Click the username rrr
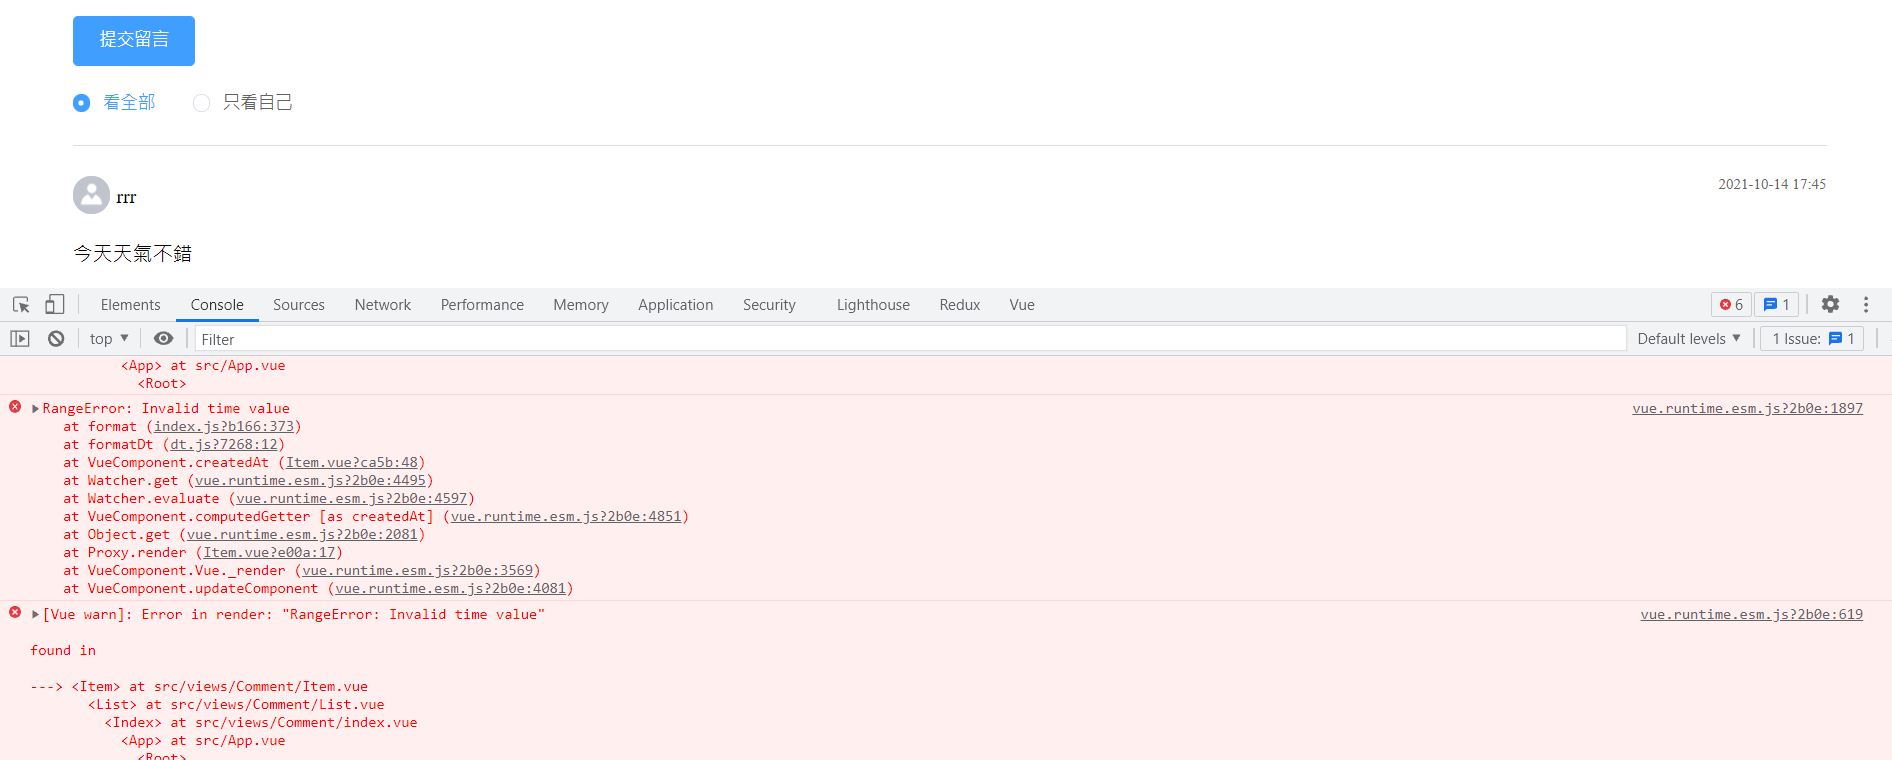Image resolution: width=1892 pixels, height=760 pixels. [126, 197]
